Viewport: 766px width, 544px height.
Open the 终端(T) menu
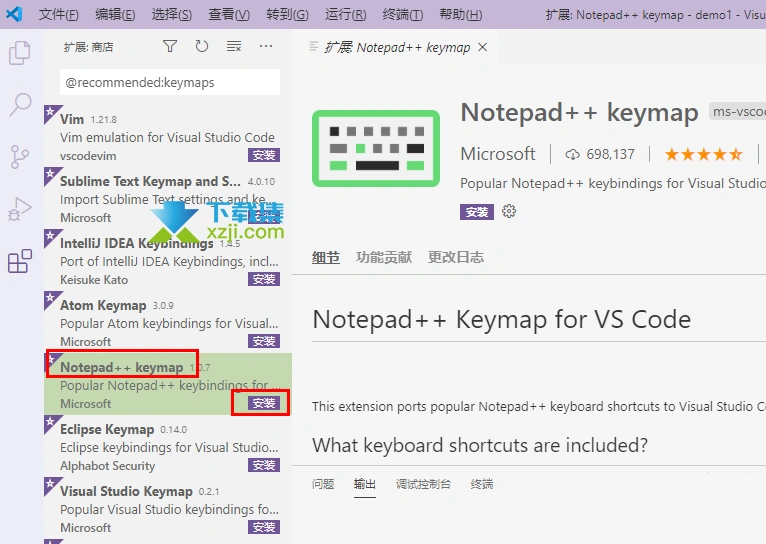pyautogui.click(x=403, y=15)
